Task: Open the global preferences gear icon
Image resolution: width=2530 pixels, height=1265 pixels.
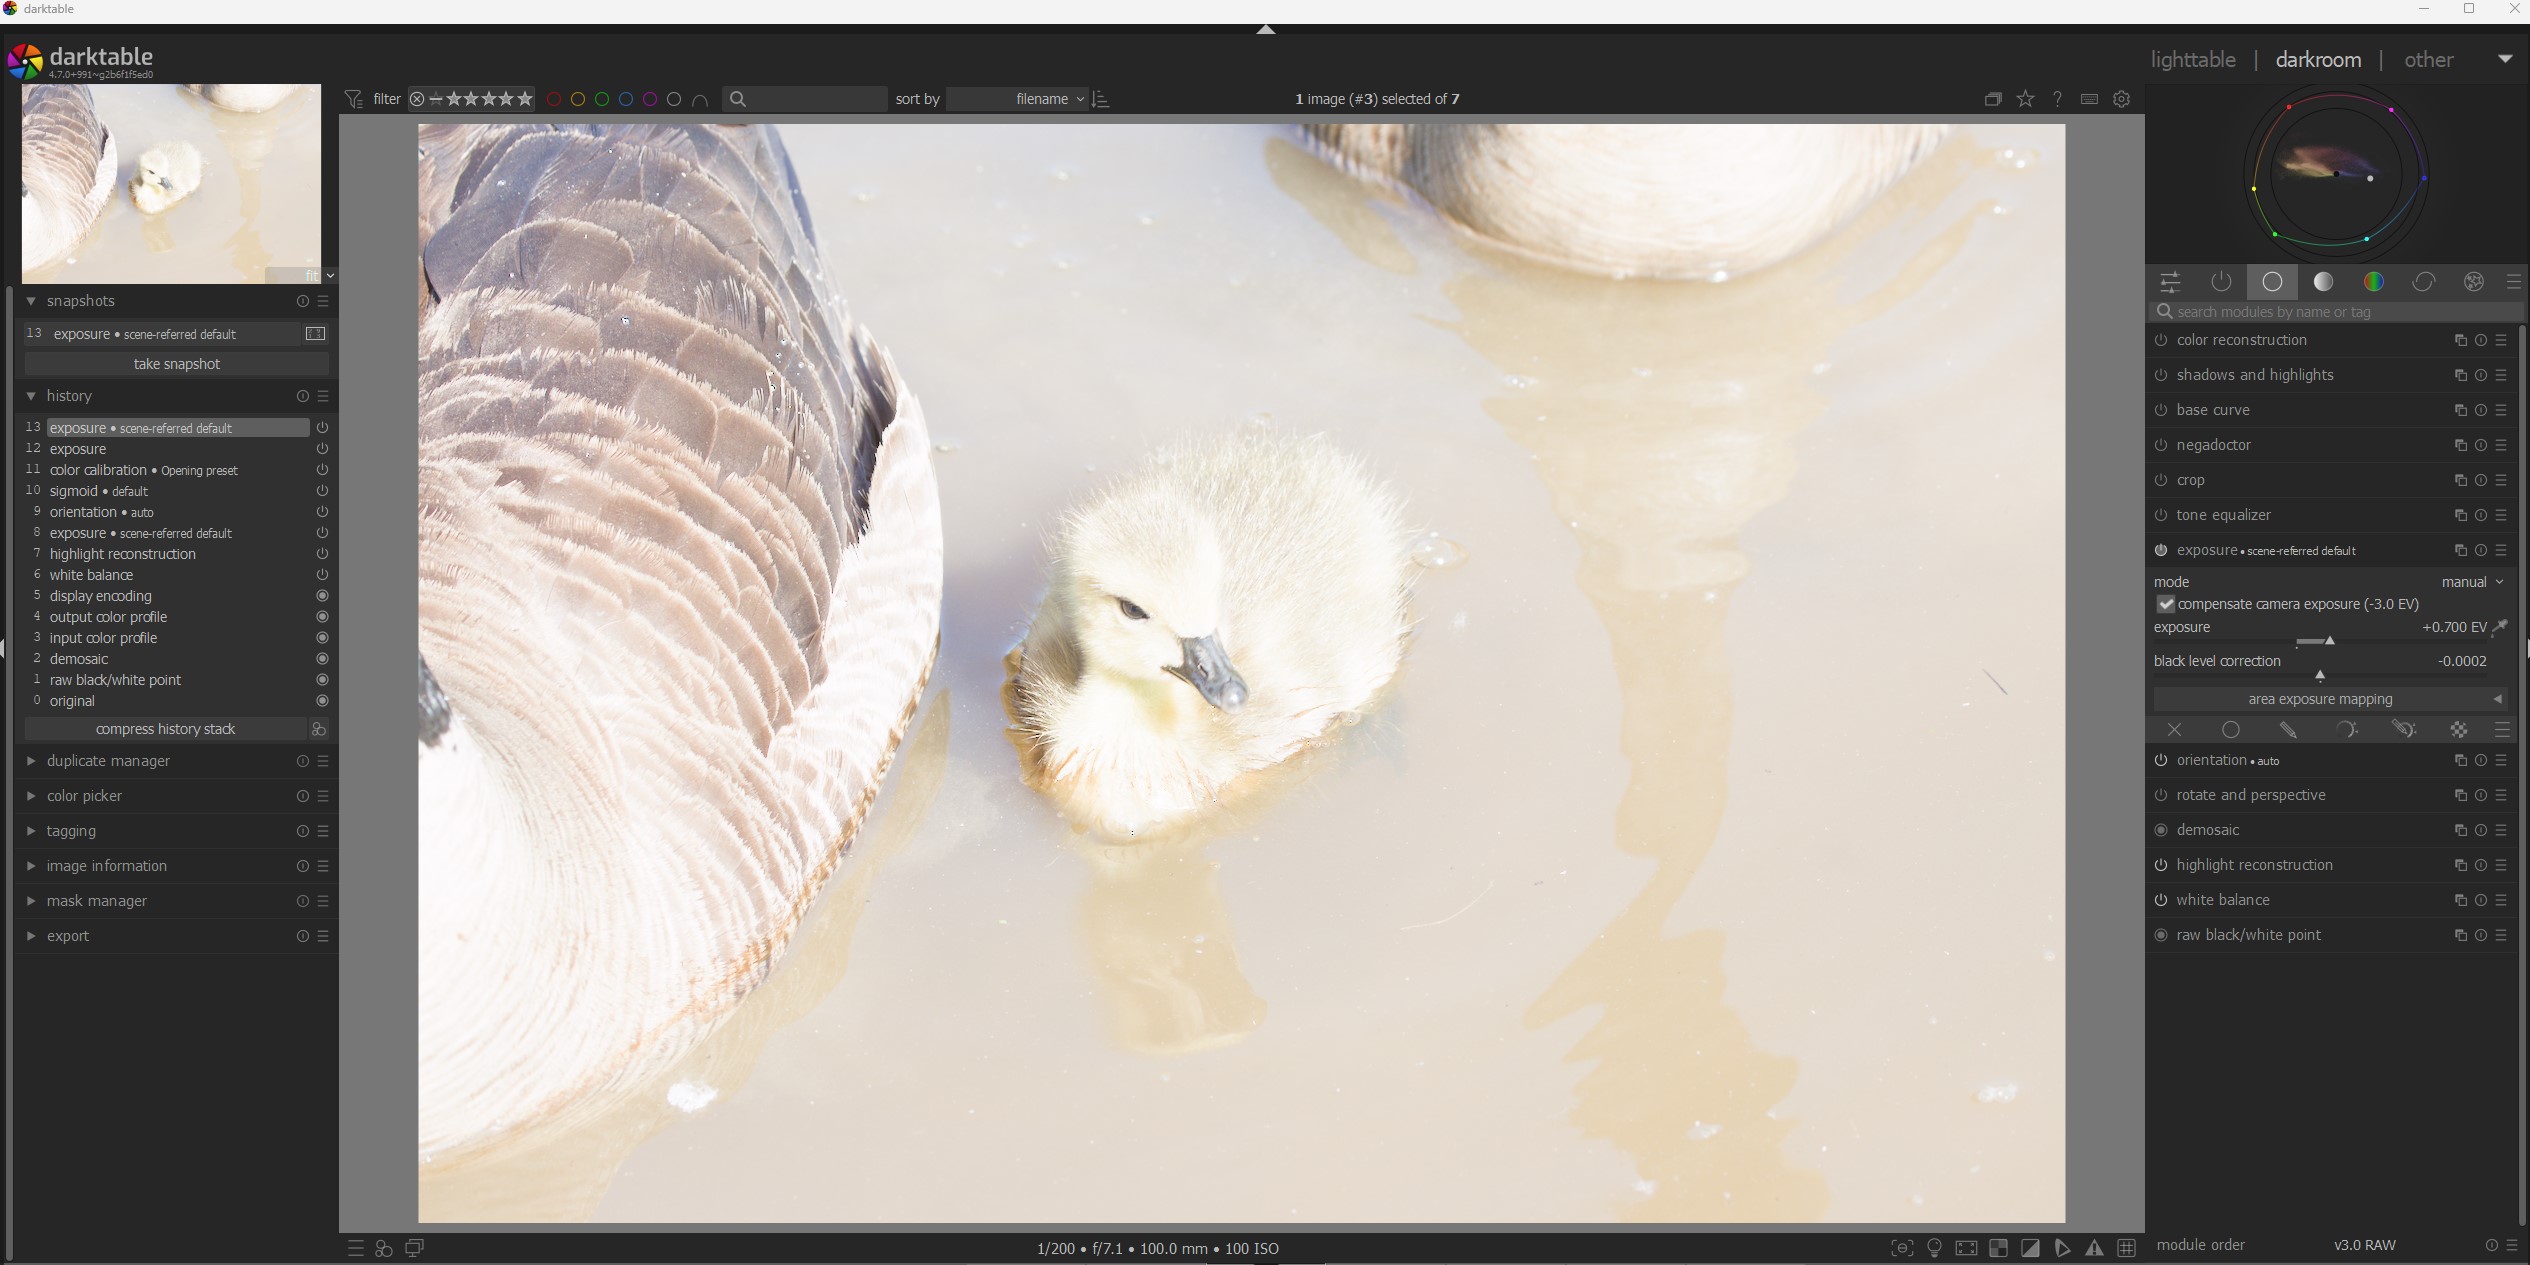Action: point(2121,99)
